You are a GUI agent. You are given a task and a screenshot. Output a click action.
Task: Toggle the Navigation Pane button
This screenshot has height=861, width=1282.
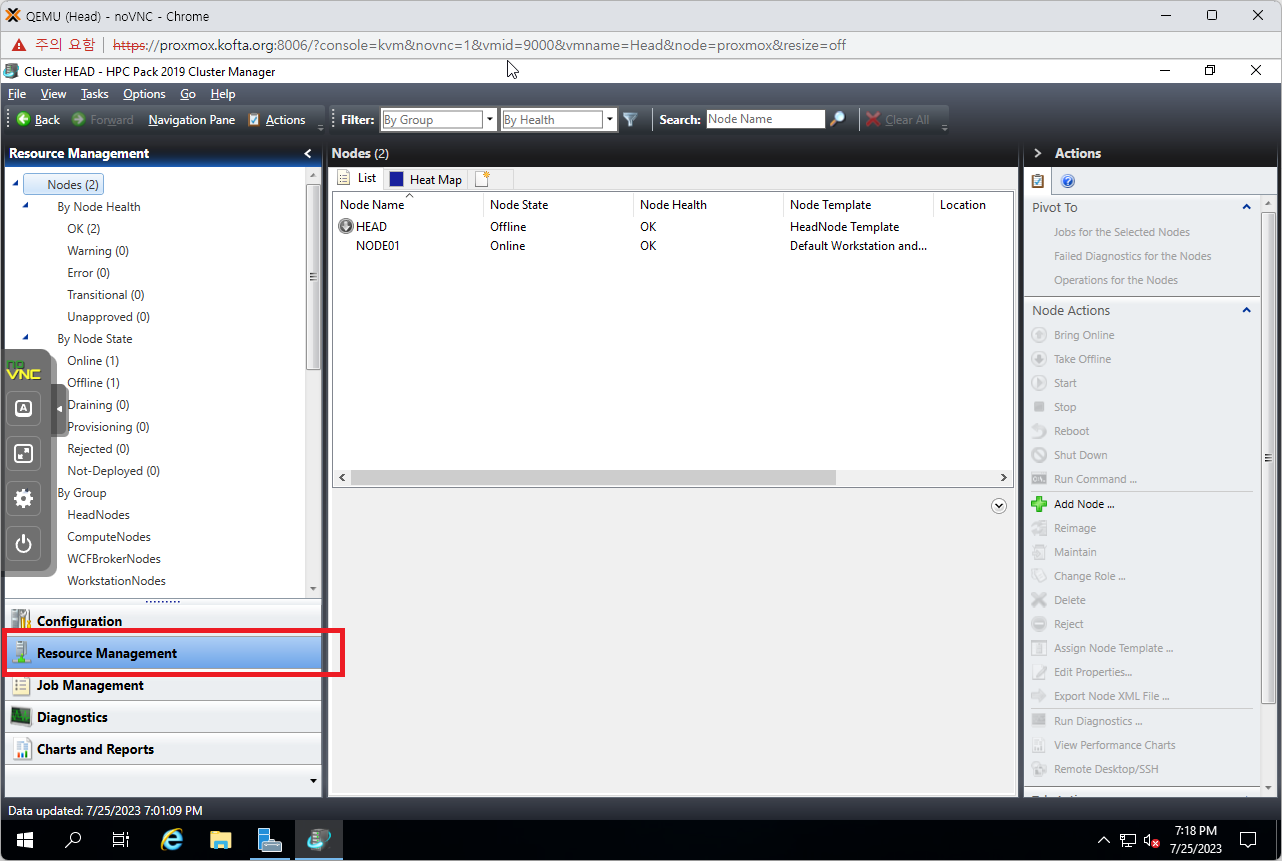coord(192,119)
